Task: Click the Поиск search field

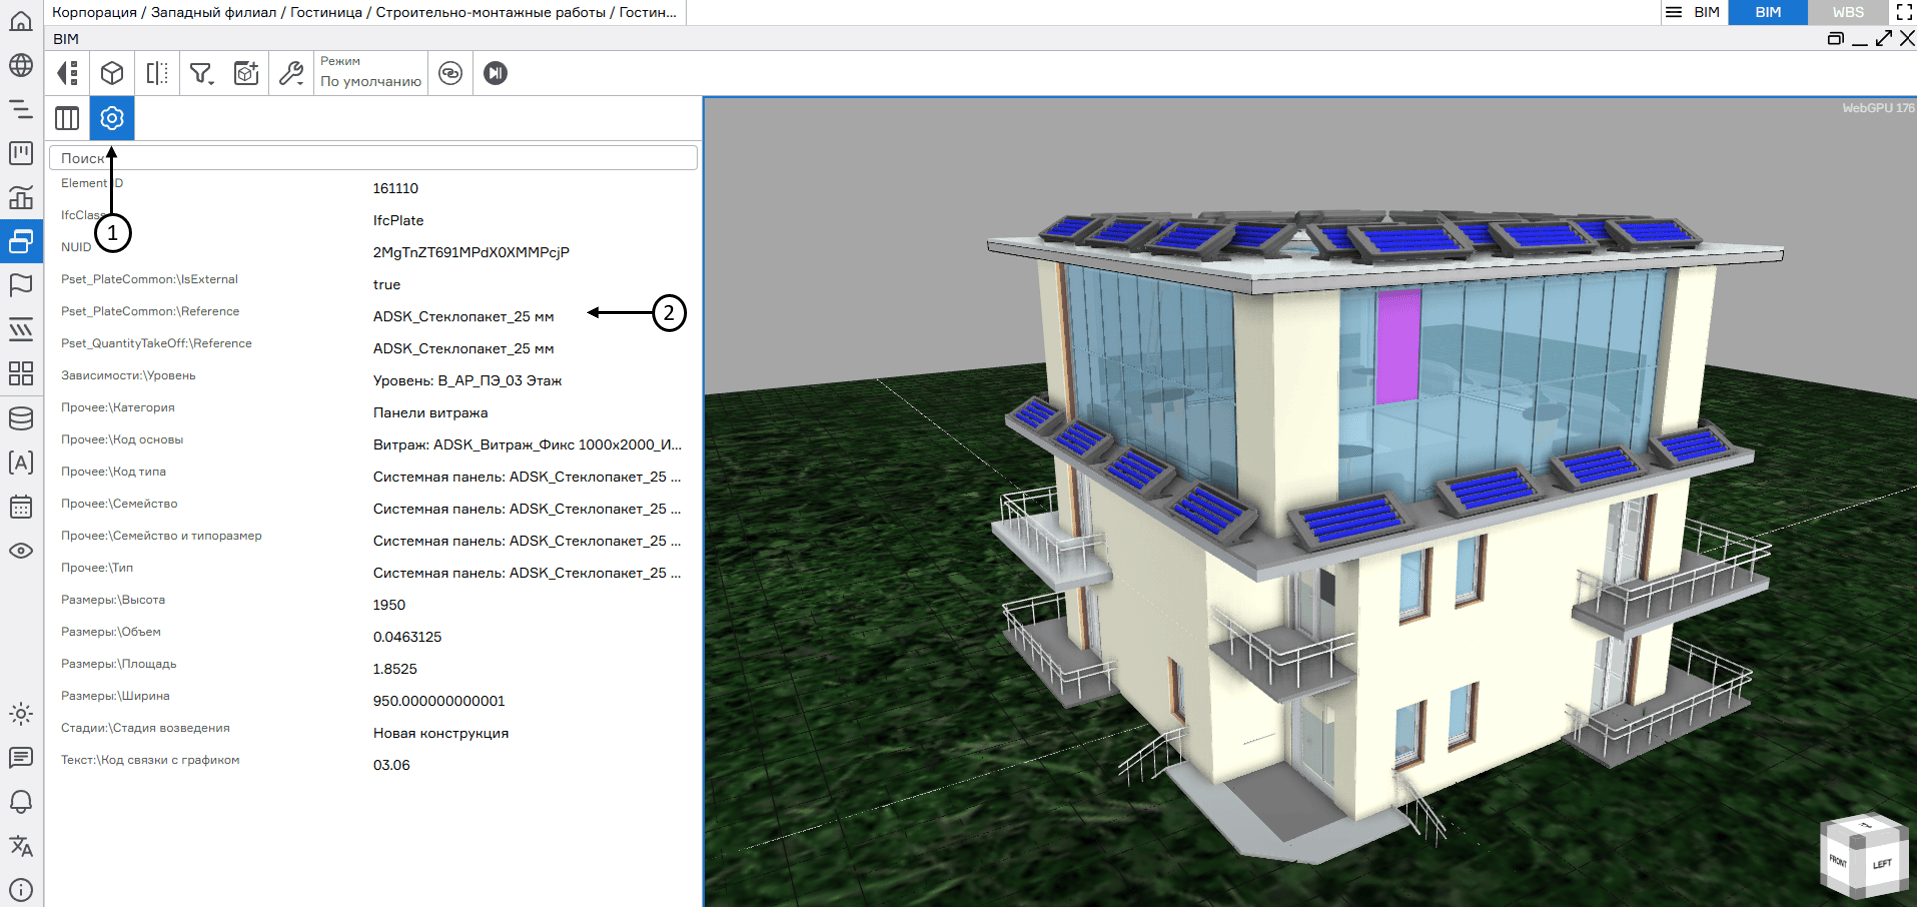Action: [x=373, y=158]
